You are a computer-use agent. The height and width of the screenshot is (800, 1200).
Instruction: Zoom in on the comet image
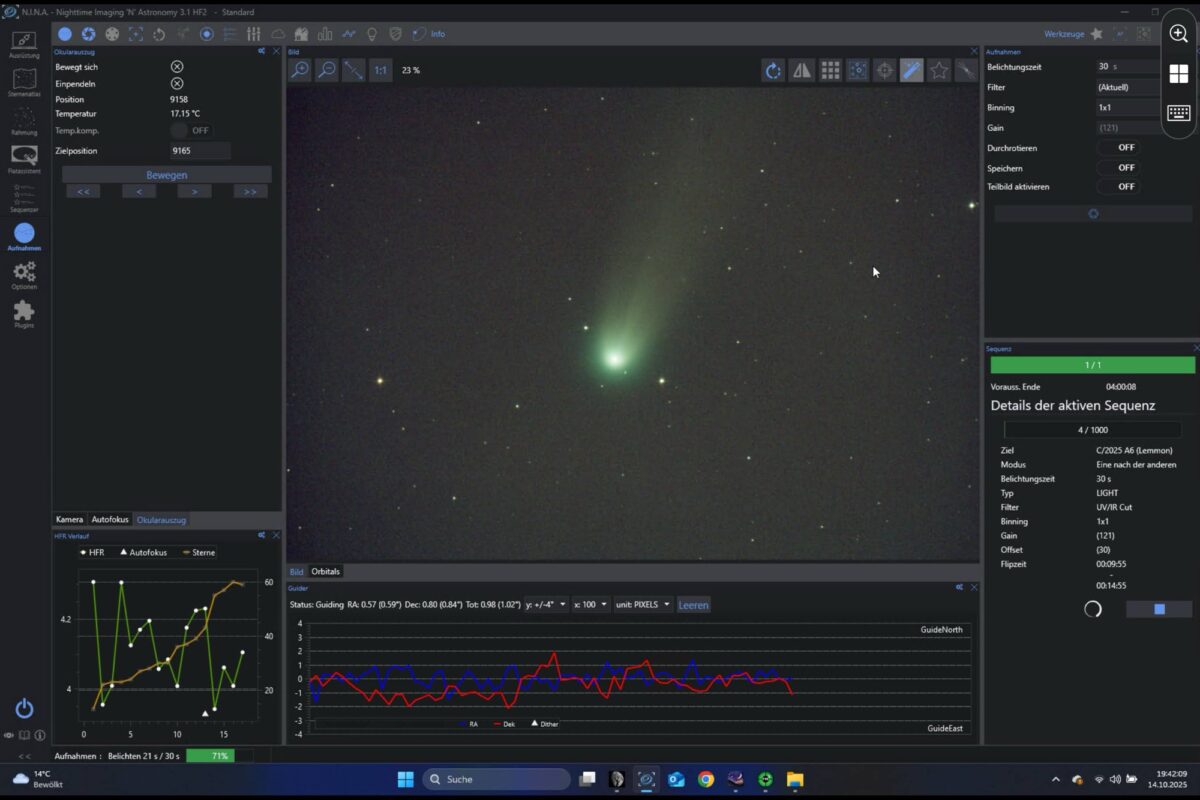[300, 70]
